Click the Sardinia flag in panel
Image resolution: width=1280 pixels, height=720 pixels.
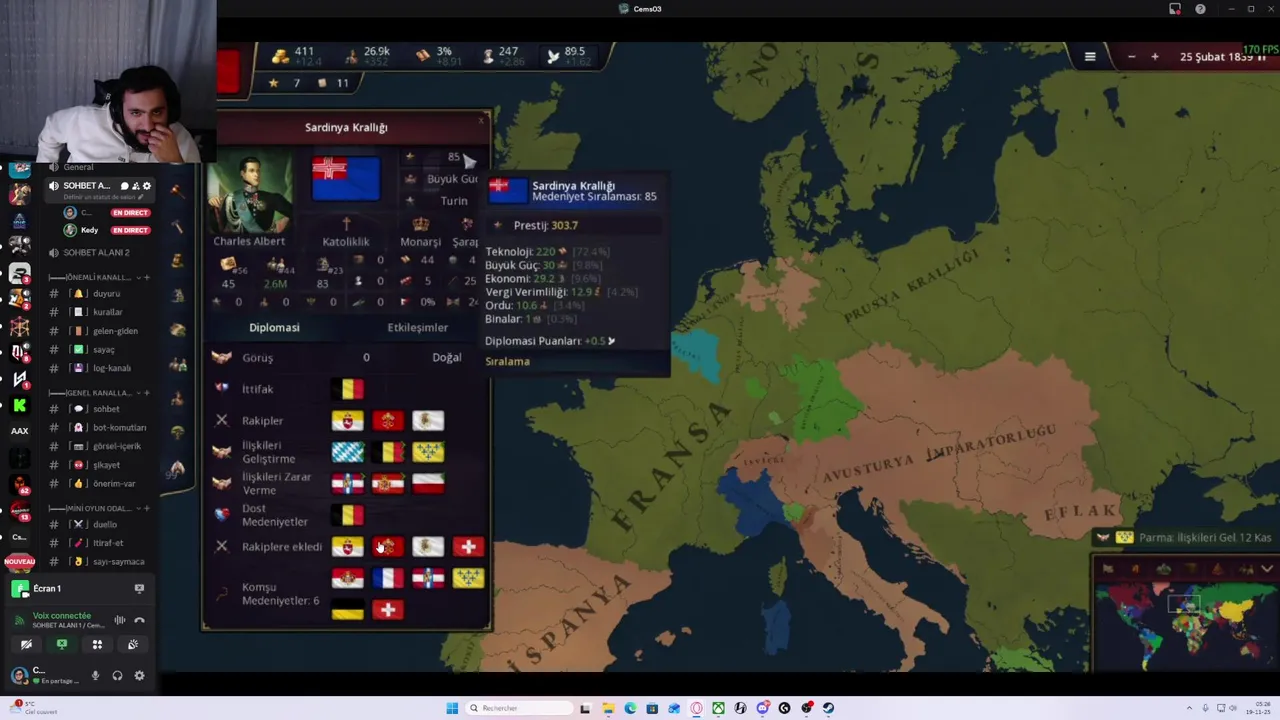346,179
